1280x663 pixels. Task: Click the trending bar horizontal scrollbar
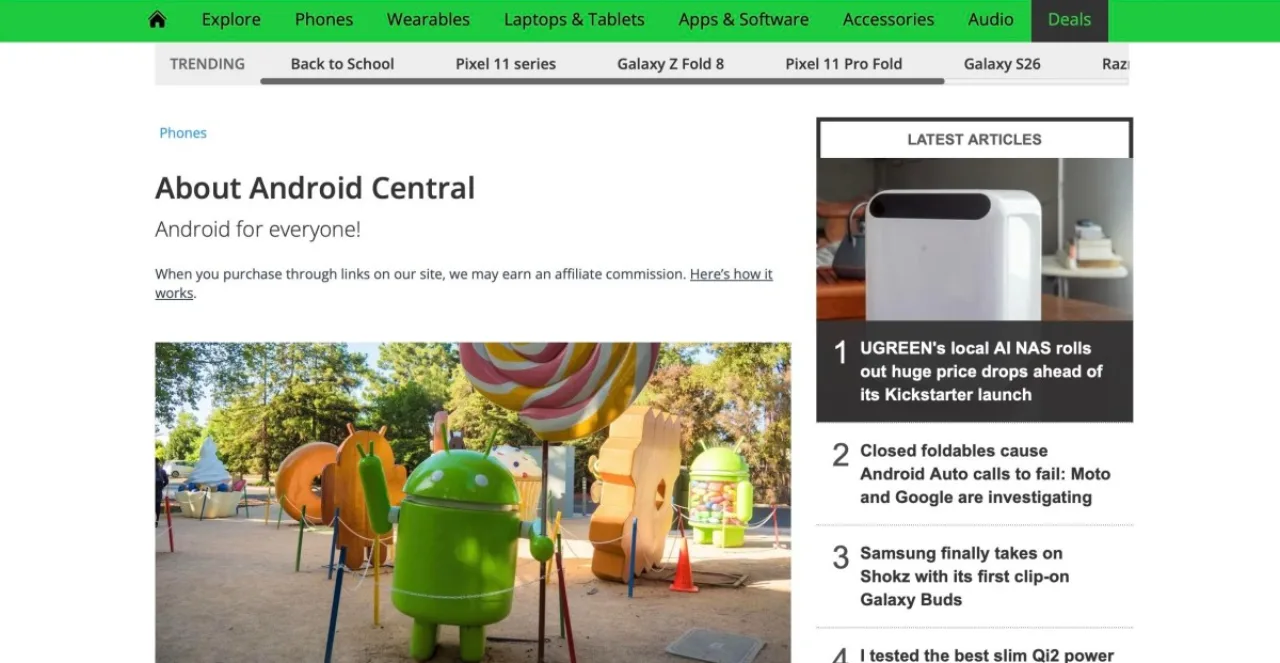coord(602,81)
